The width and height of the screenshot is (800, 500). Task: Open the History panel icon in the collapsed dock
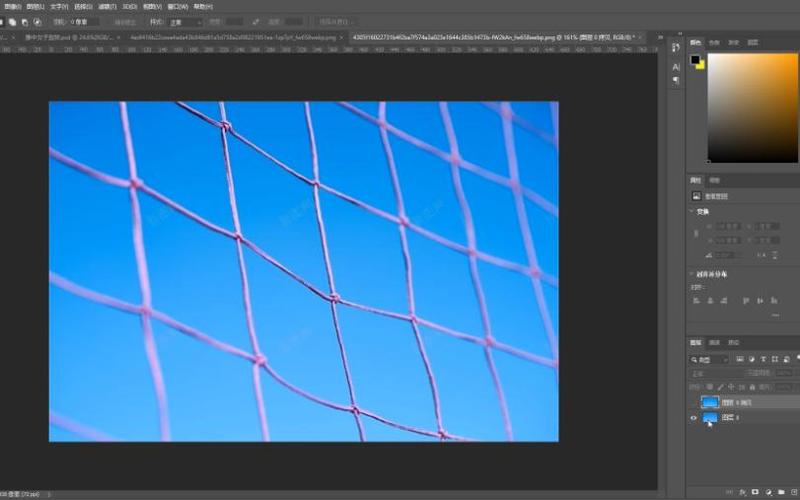676,47
